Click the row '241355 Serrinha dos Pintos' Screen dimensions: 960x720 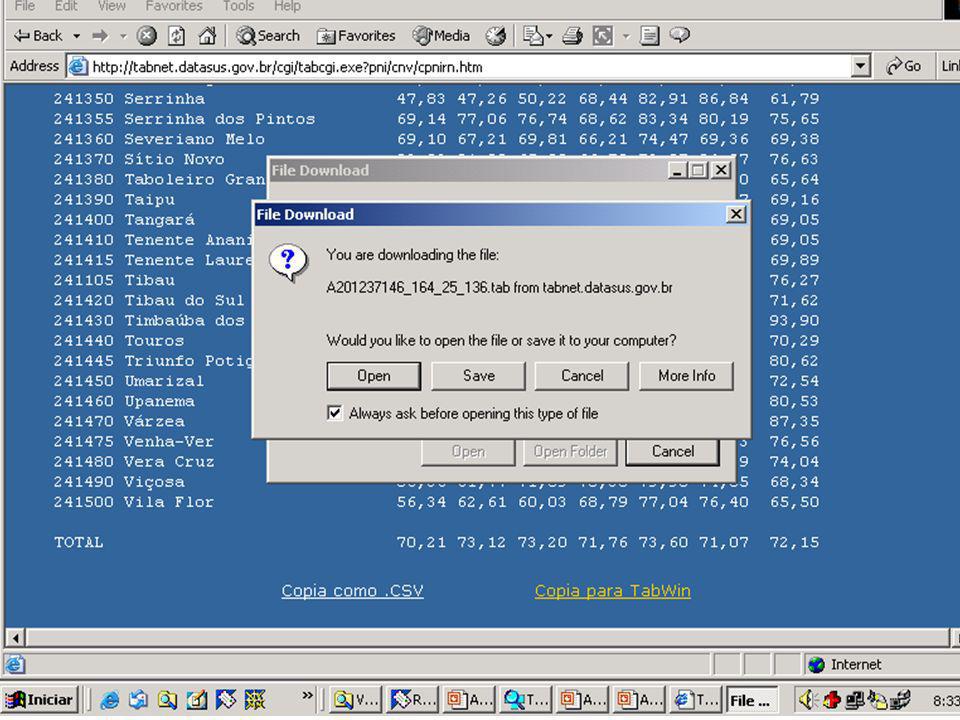pos(436,119)
